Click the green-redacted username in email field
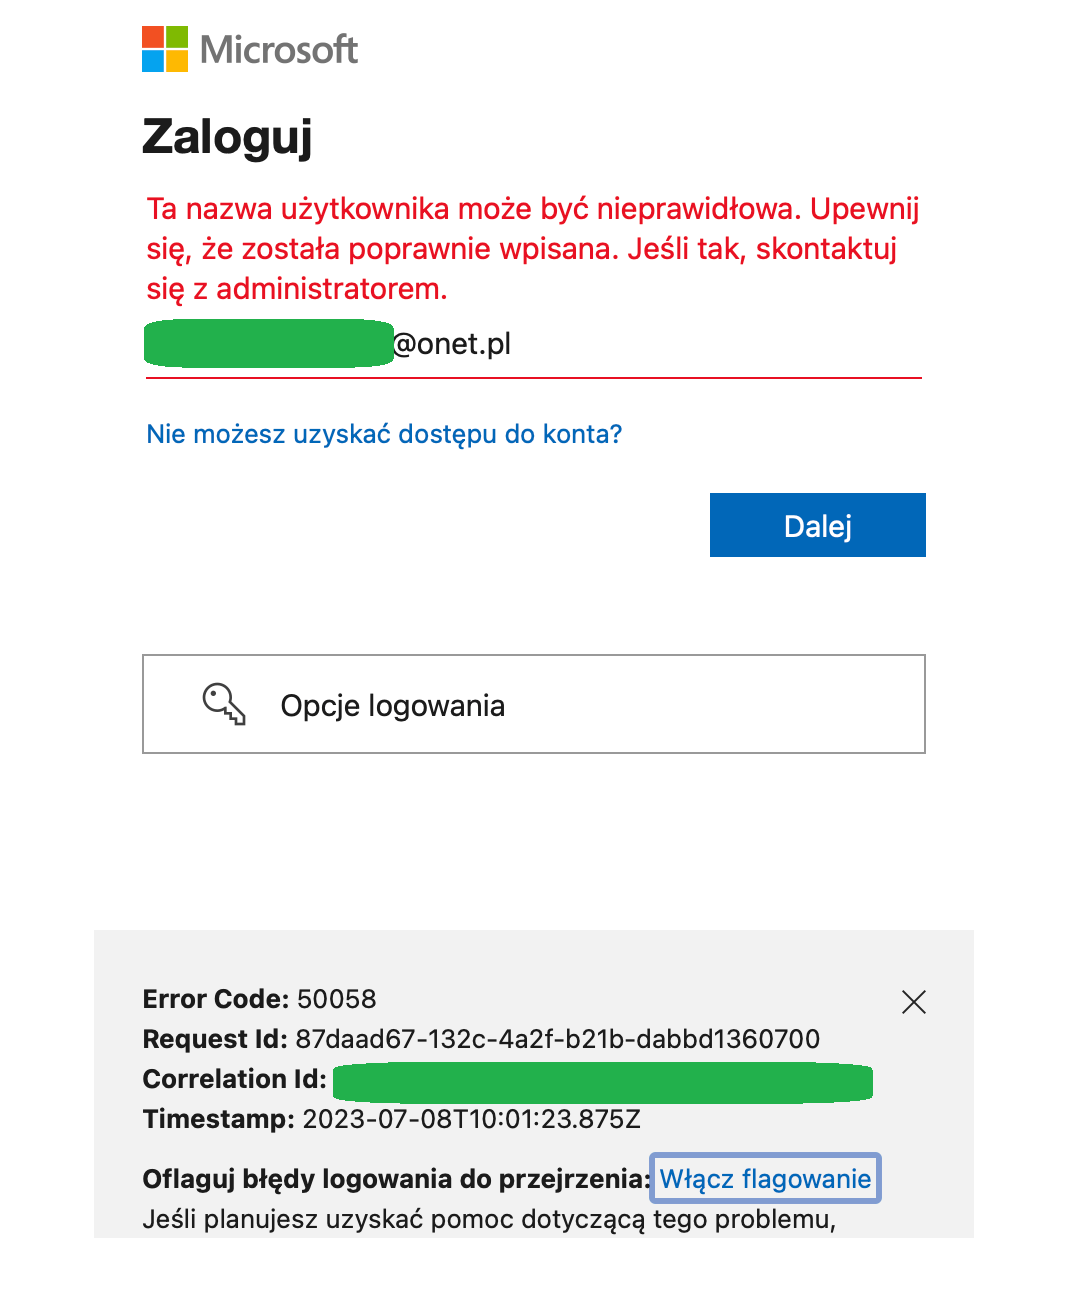This screenshot has width=1078, height=1294. pos(268,343)
